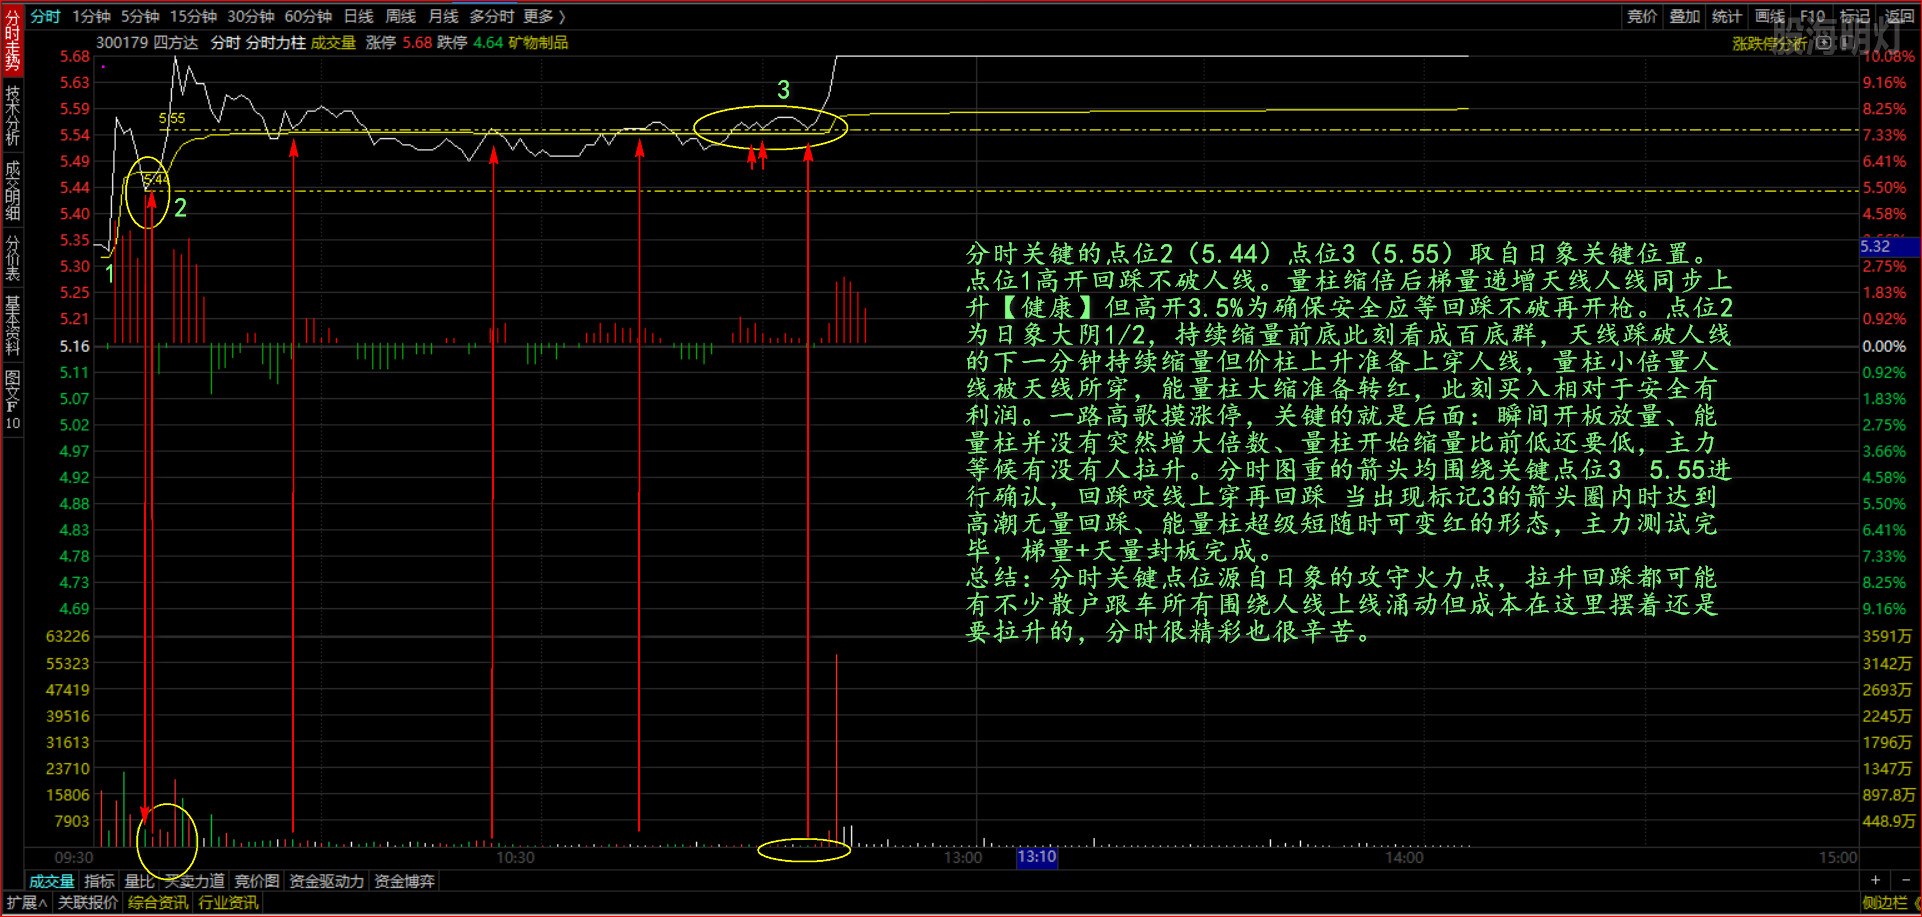Screen dimensions: 1922x917
Task: Click the small box icon beside 涨跌停分析
Action: (x=1826, y=43)
